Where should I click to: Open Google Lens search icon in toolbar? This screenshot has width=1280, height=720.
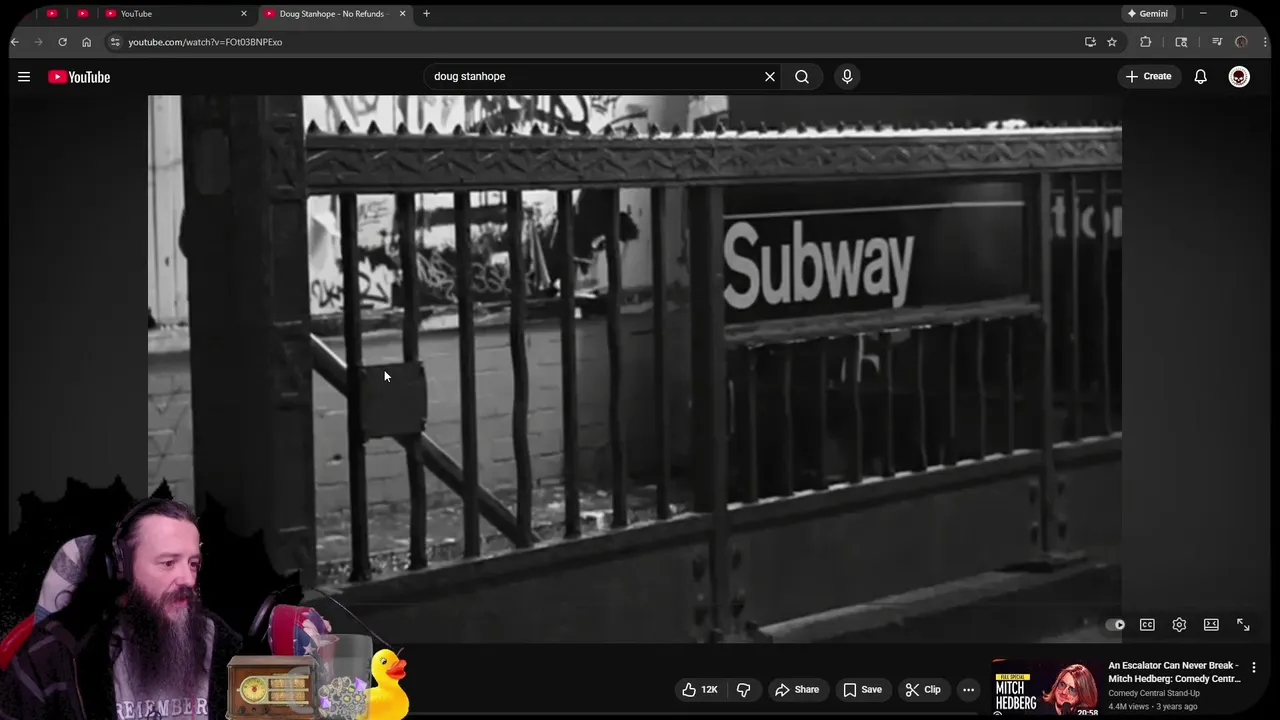[x=1181, y=42]
